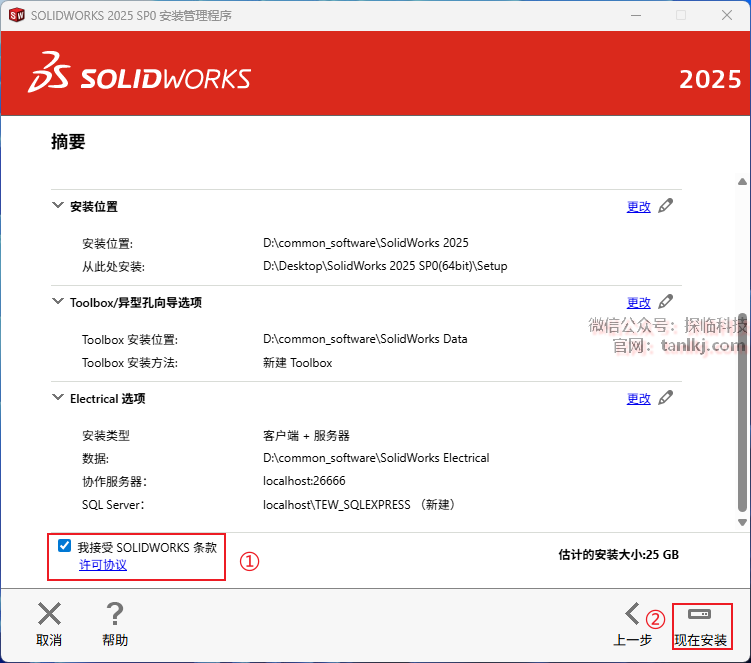Image resolution: width=751 pixels, height=663 pixels.
Task: Click the scrollbar down arrow
Action: [x=742, y=522]
